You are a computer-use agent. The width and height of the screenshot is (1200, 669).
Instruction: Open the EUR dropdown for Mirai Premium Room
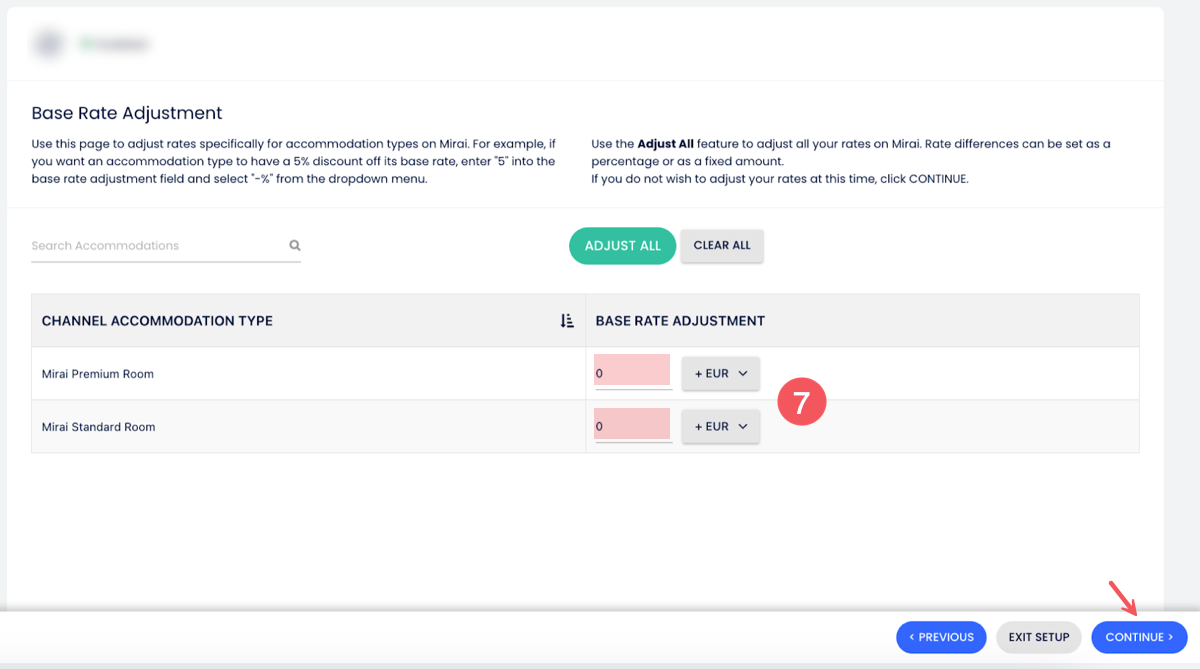click(720, 374)
